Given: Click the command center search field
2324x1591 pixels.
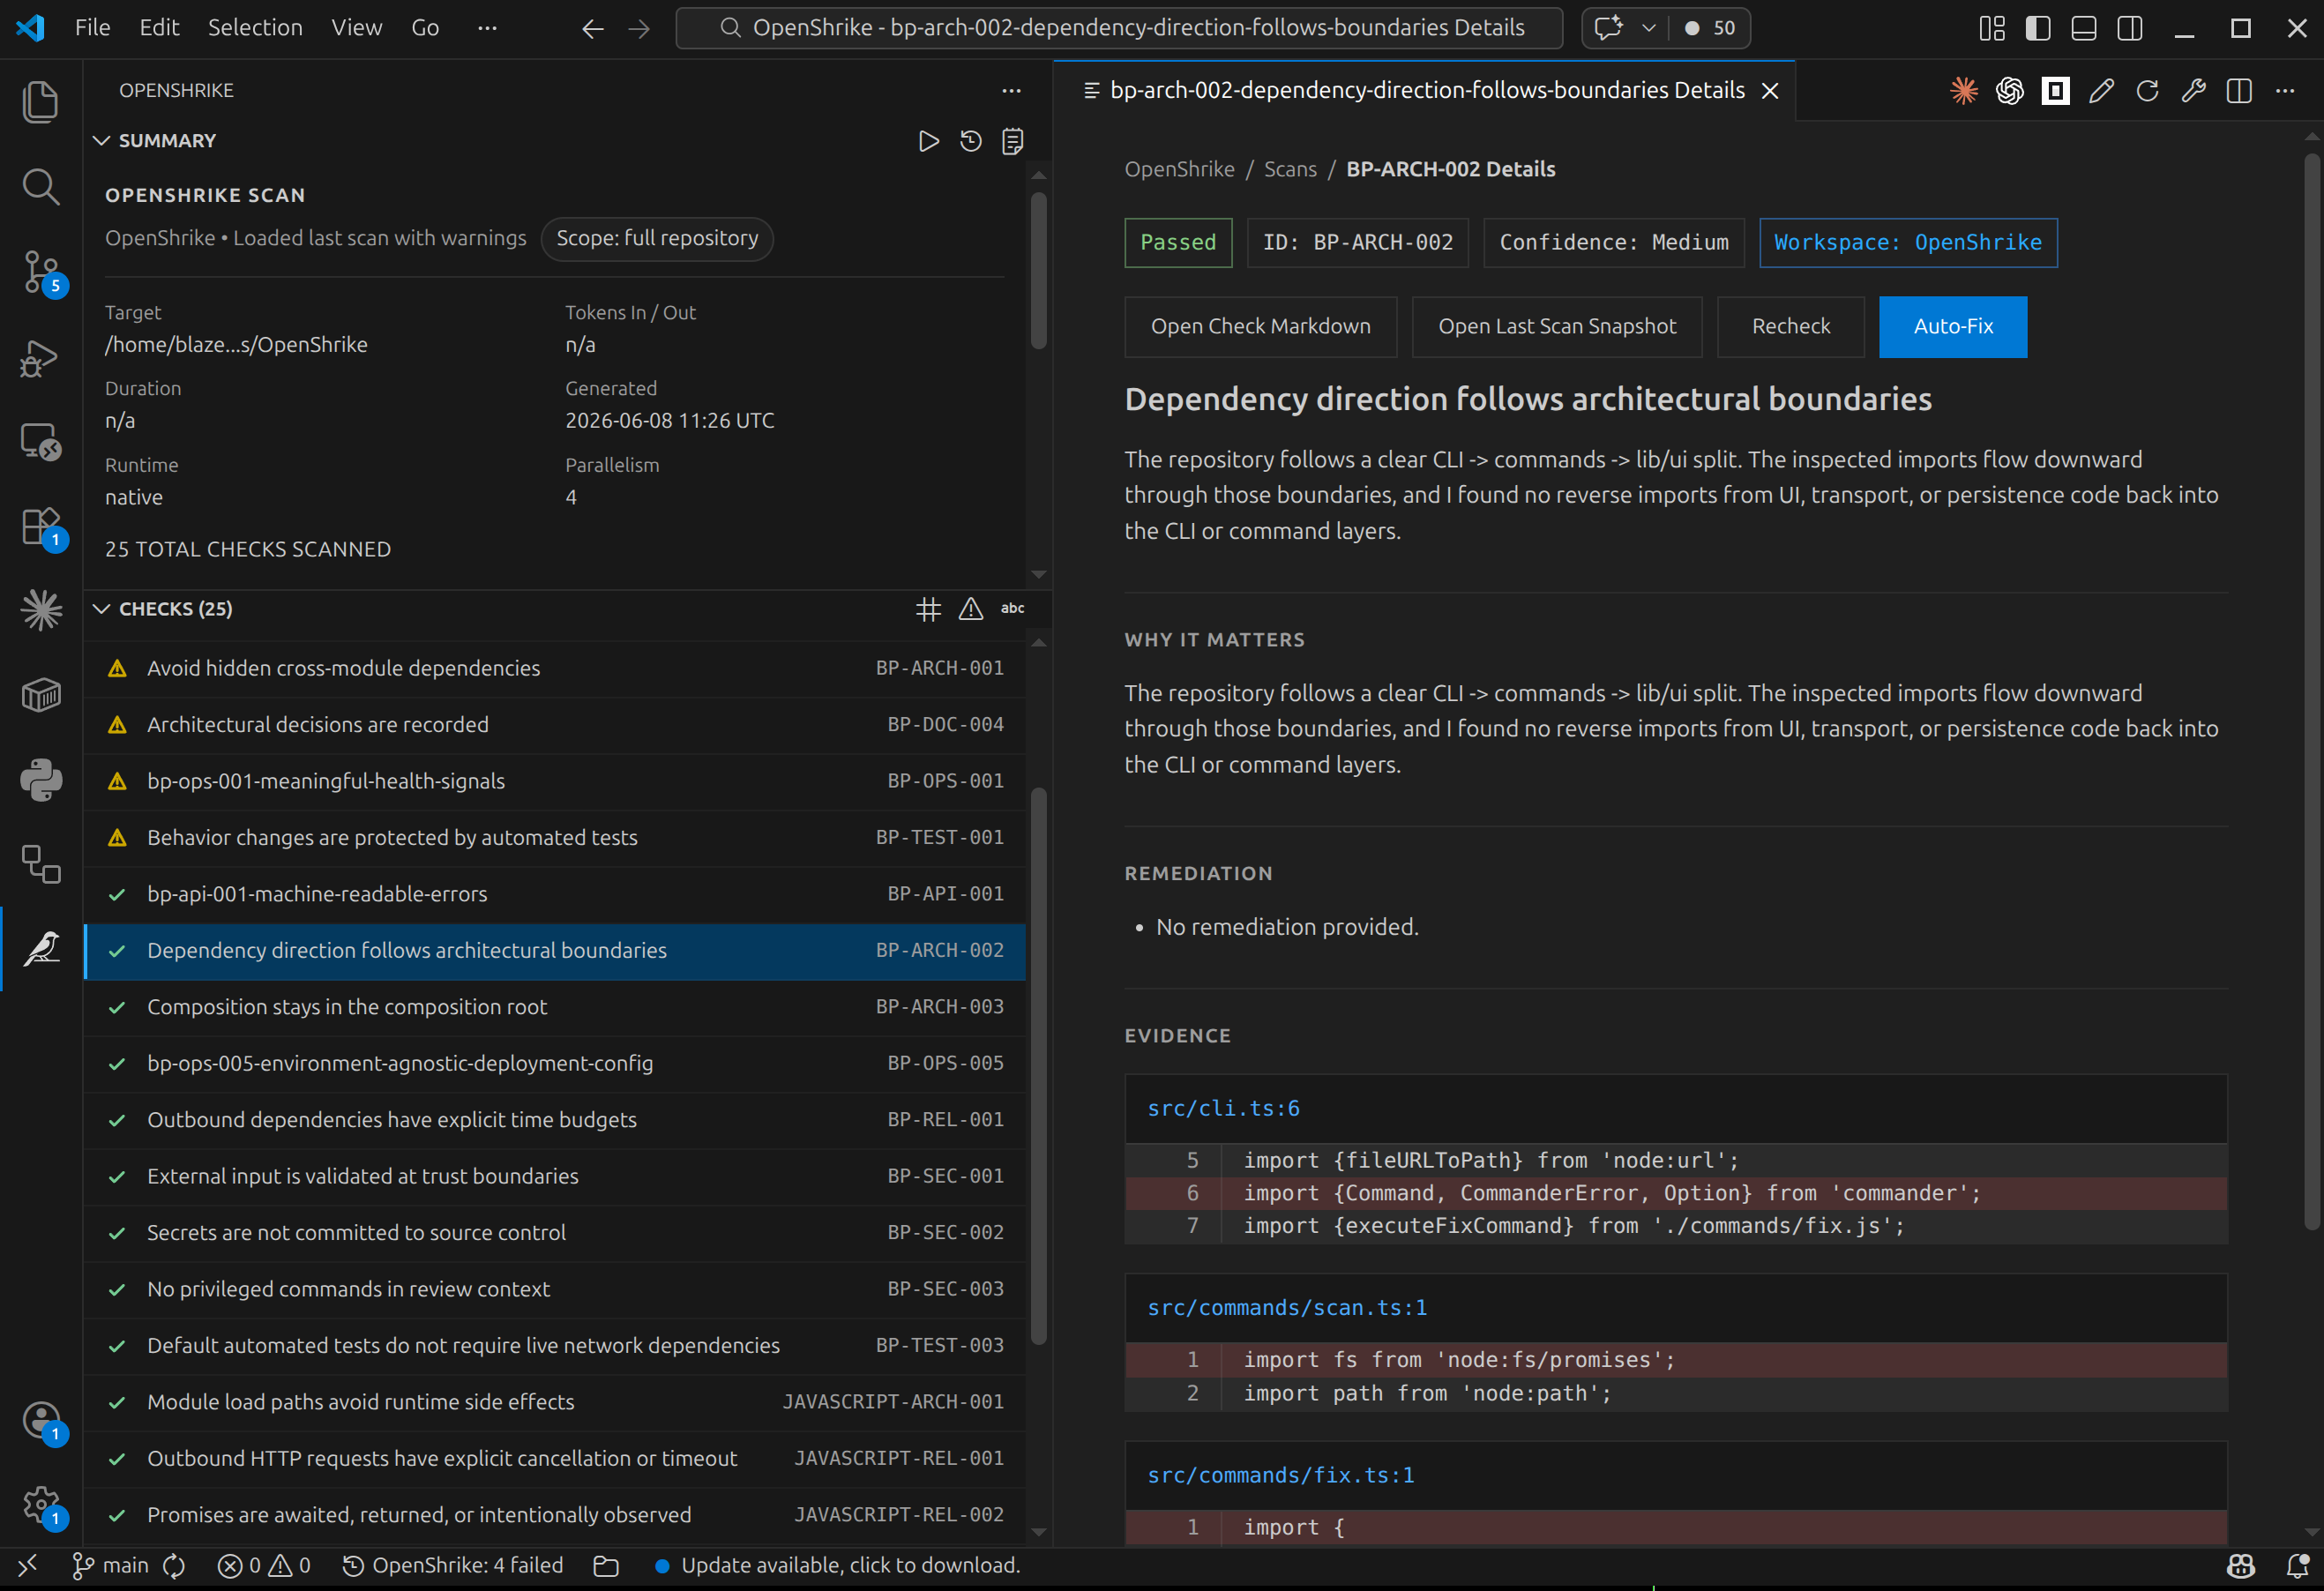Looking at the screenshot, I should [x=1119, y=28].
